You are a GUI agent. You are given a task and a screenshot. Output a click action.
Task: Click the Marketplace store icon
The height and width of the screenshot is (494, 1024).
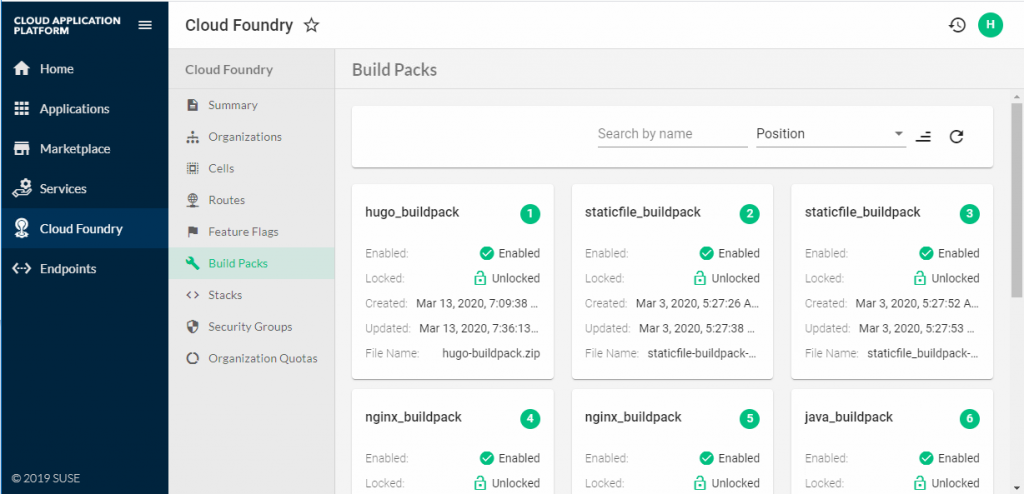(21, 149)
